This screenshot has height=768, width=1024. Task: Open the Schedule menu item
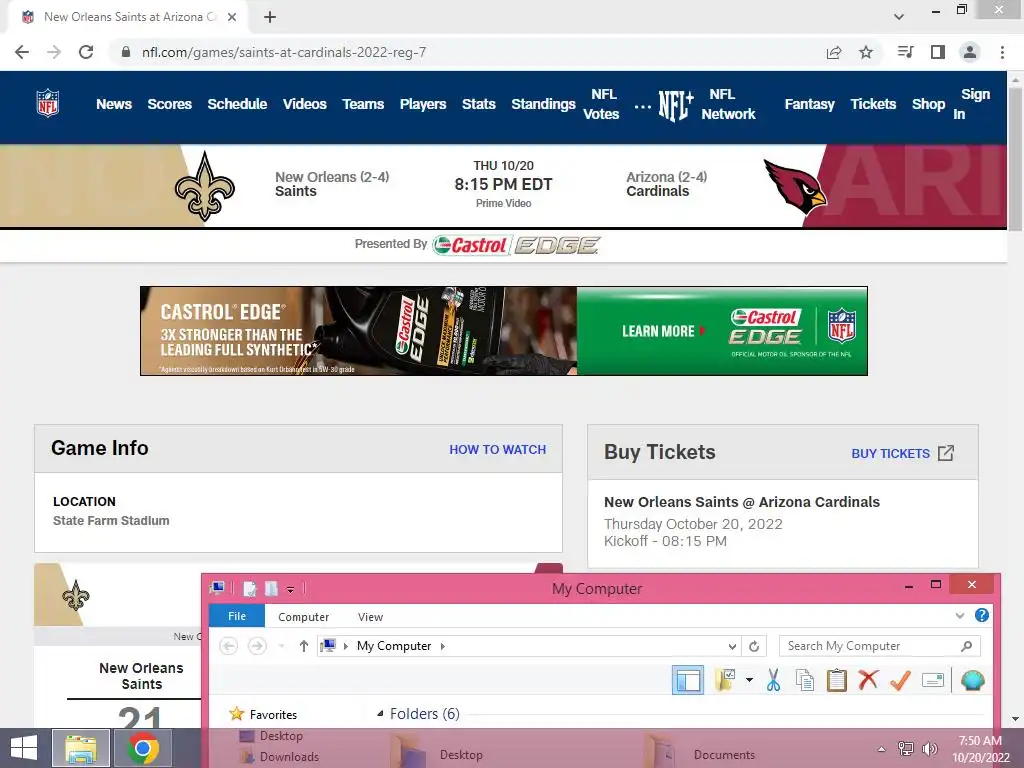tap(237, 104)
